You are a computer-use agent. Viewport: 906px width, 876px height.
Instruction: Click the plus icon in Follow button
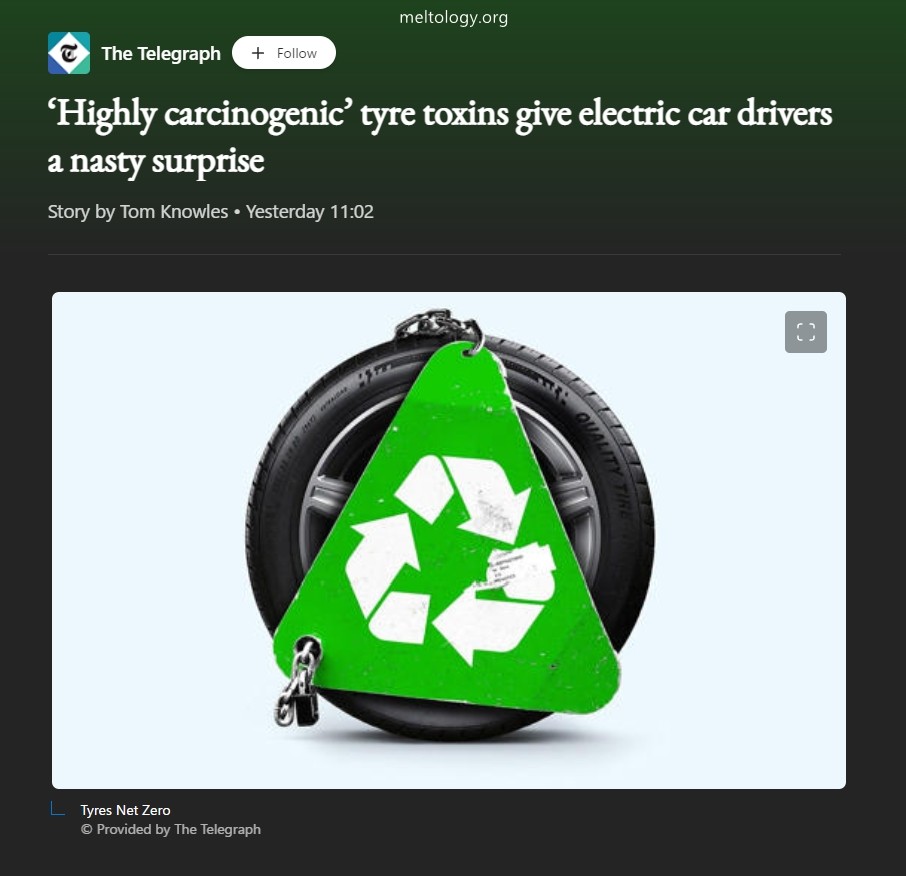[x=258, y=53]
